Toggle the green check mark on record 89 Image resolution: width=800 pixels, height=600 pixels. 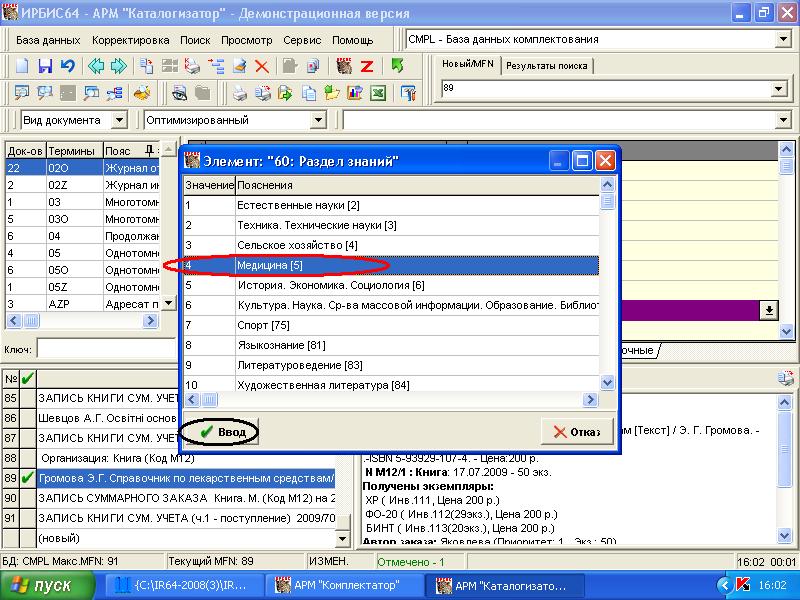pyautogui.click(x=27, y=478)
